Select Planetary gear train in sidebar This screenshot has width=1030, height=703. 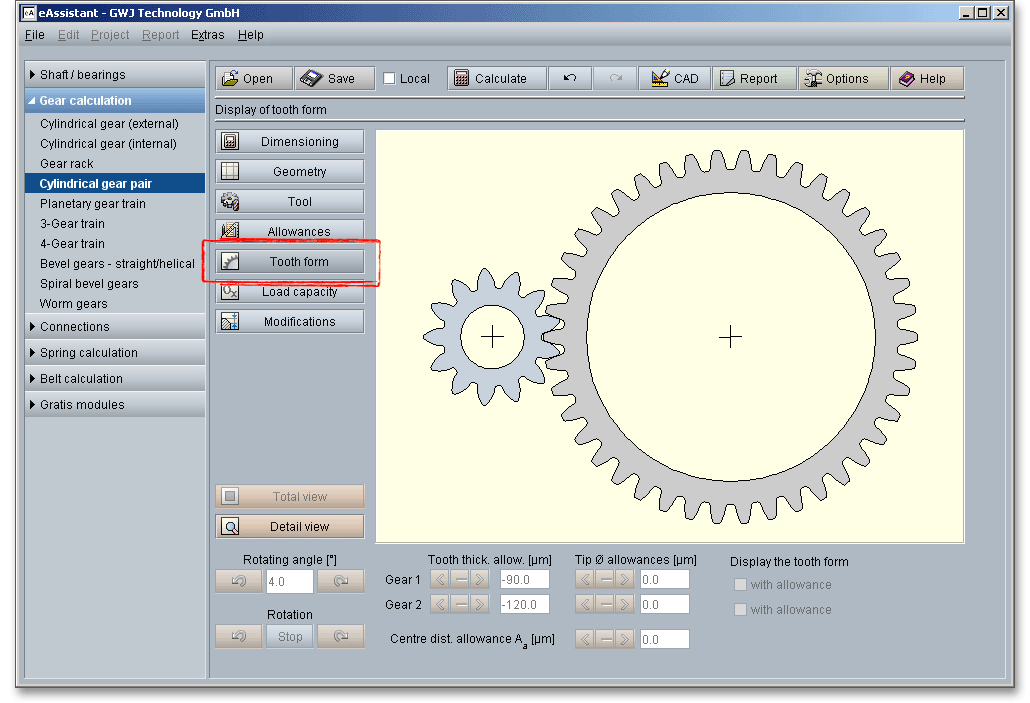click(x=93, y=204)
